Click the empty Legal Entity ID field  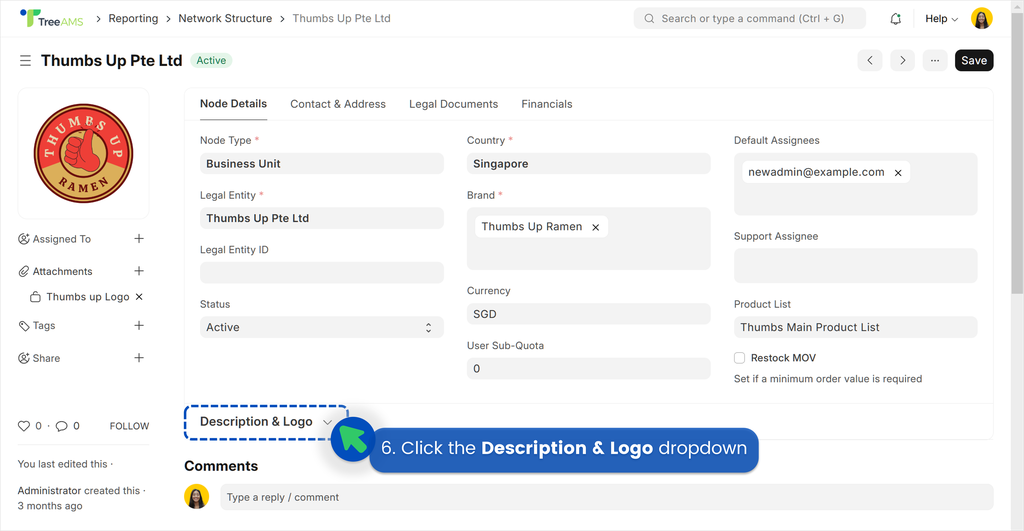pyautogui.click(x=321, y=272)
